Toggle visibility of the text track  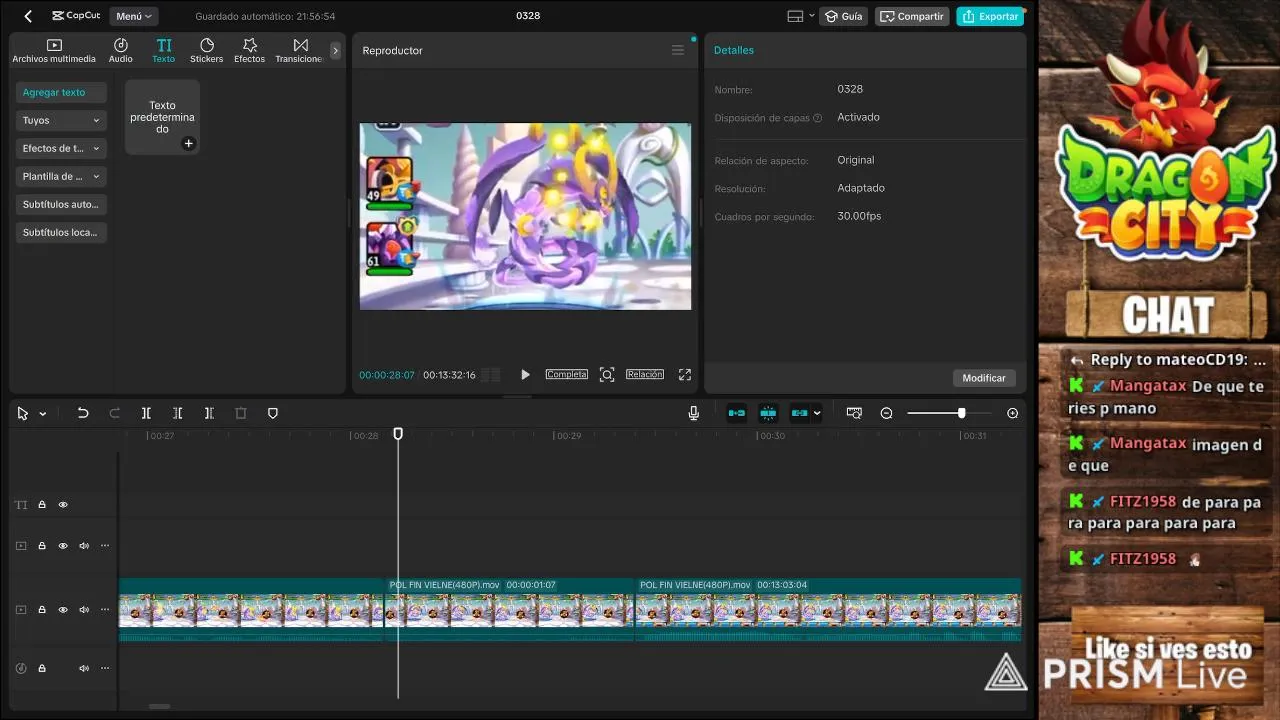click(x=63, y=505)
